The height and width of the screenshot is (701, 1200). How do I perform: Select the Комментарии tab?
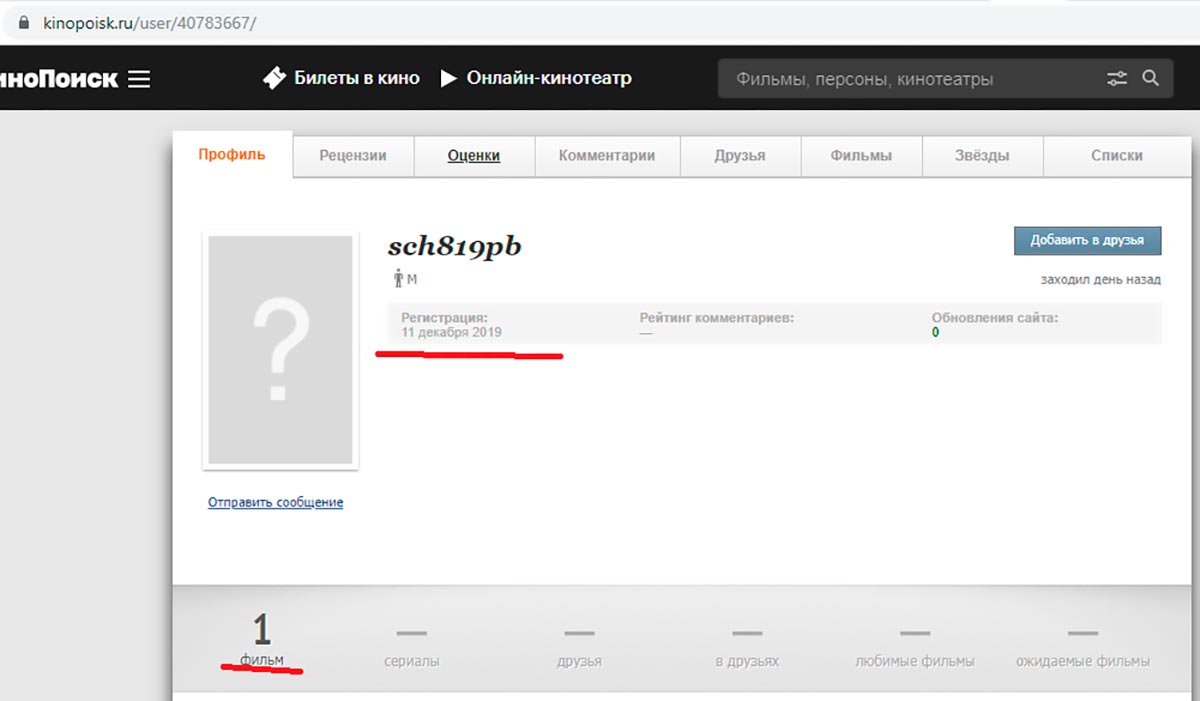click(x=607, y=155)
